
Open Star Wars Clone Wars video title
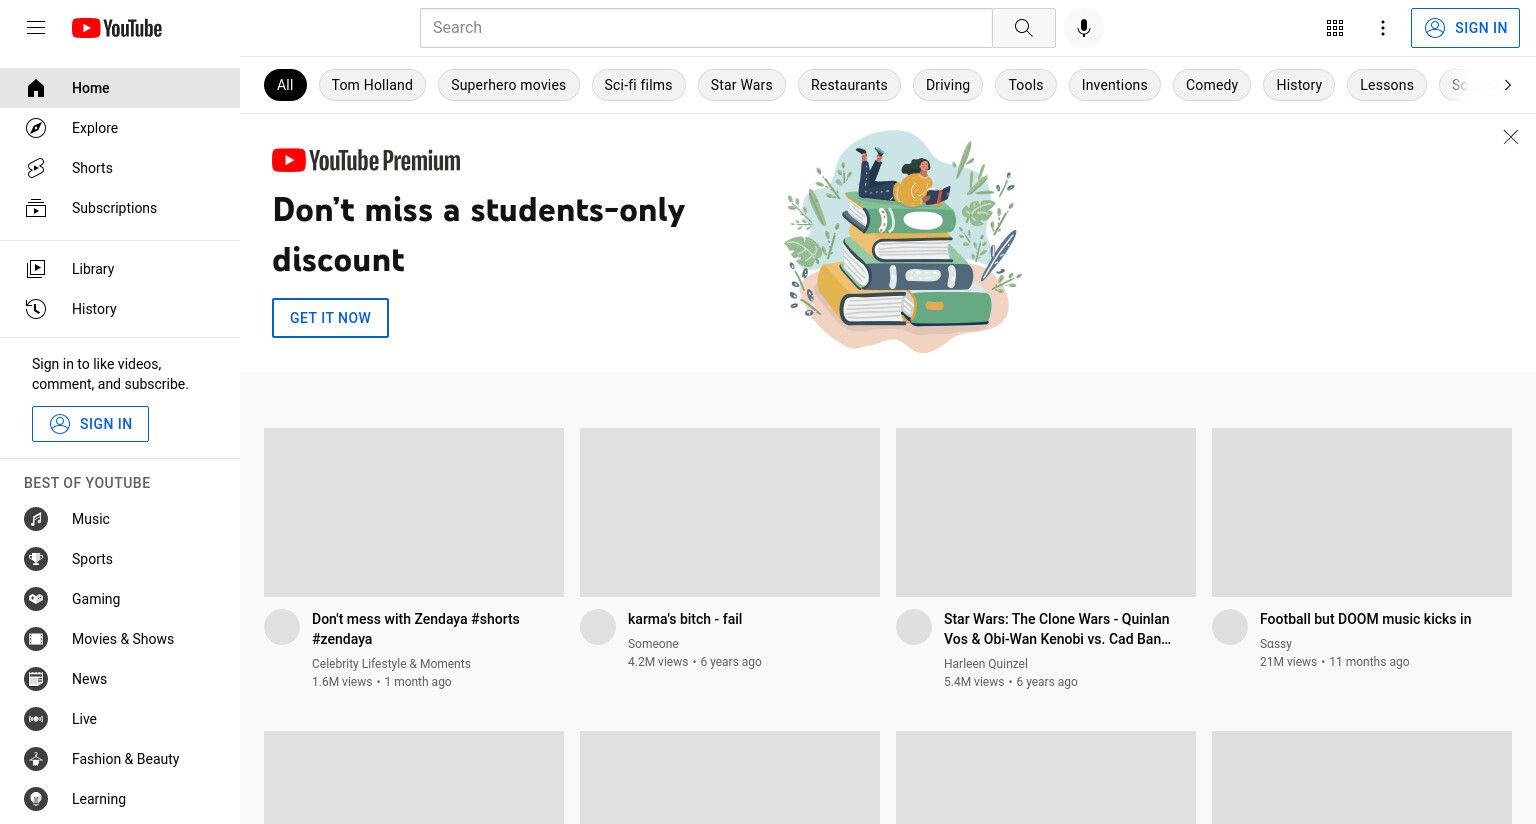(1057, 629)
